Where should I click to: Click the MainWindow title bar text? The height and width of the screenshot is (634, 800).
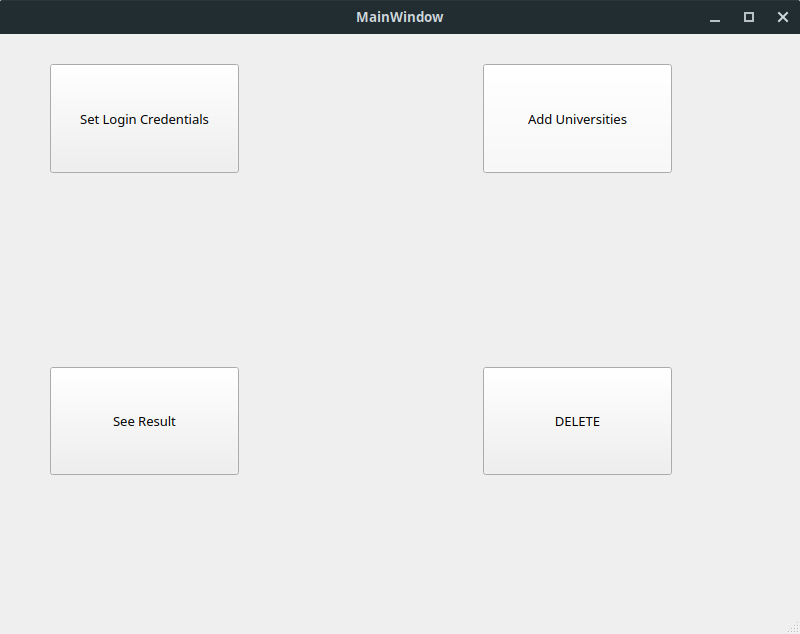[x=399, y=17]
